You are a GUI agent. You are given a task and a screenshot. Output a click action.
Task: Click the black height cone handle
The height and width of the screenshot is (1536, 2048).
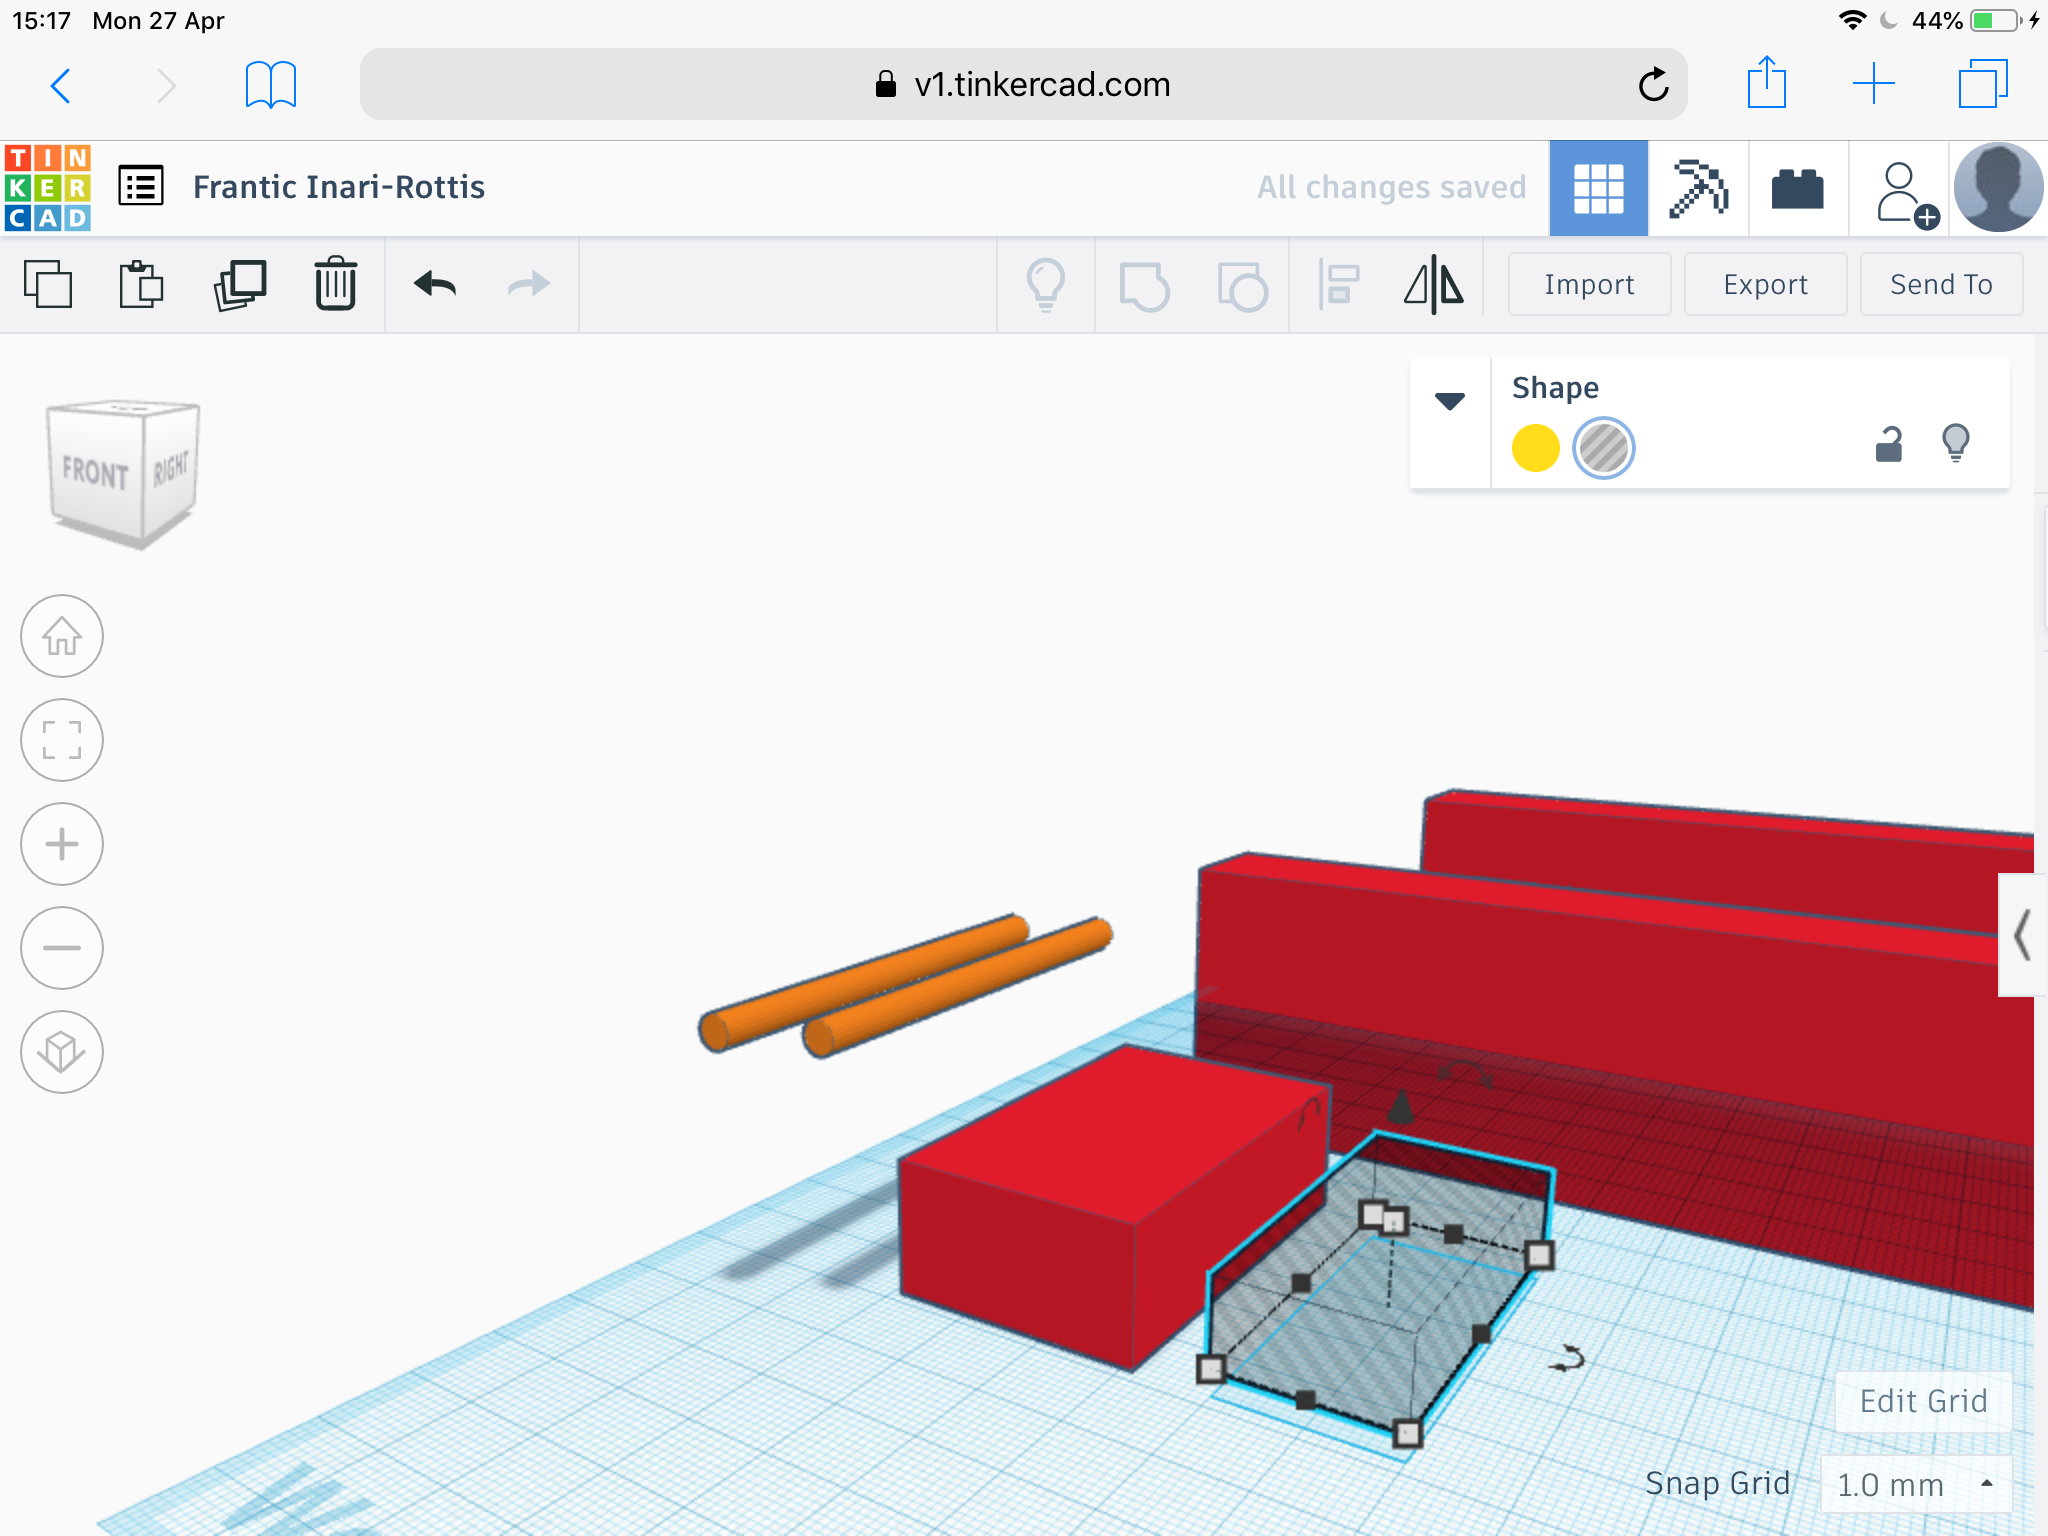click(1401, 1106)
